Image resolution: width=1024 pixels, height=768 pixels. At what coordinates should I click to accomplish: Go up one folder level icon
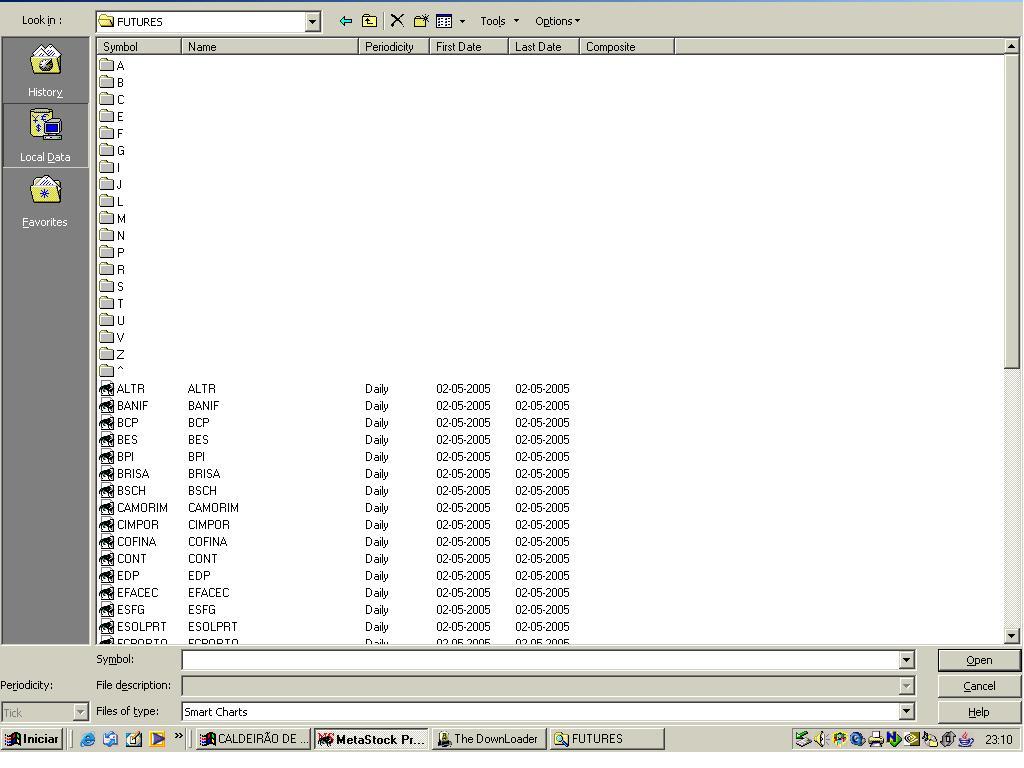pos(370,22)
